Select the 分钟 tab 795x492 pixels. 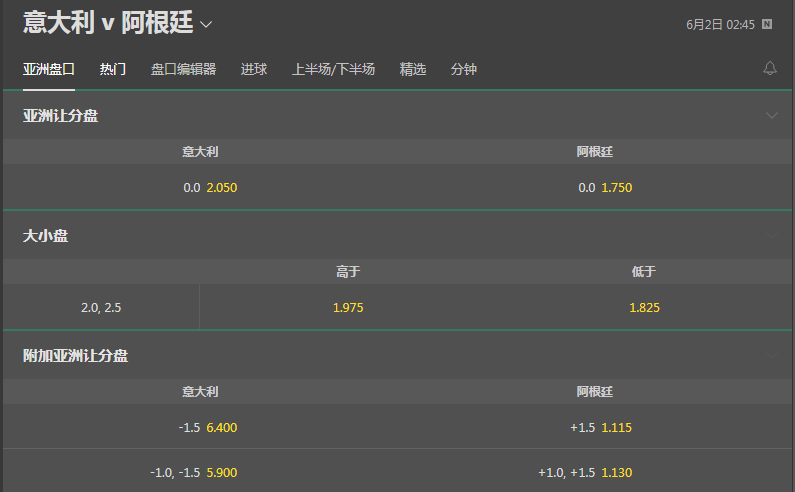[463, 69]
